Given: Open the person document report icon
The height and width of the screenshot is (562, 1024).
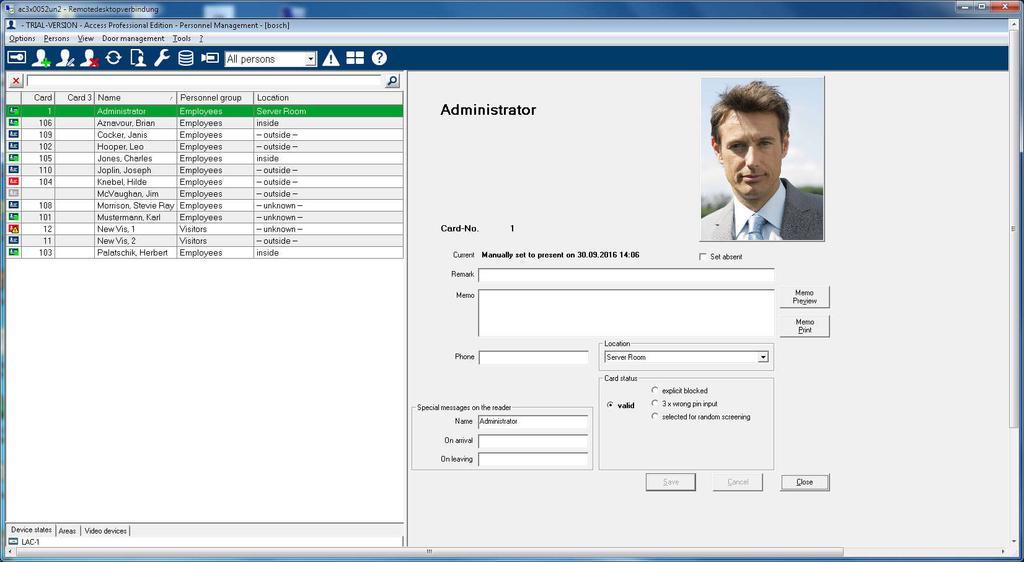Looking at the screenshot, I should click(138, 58).
